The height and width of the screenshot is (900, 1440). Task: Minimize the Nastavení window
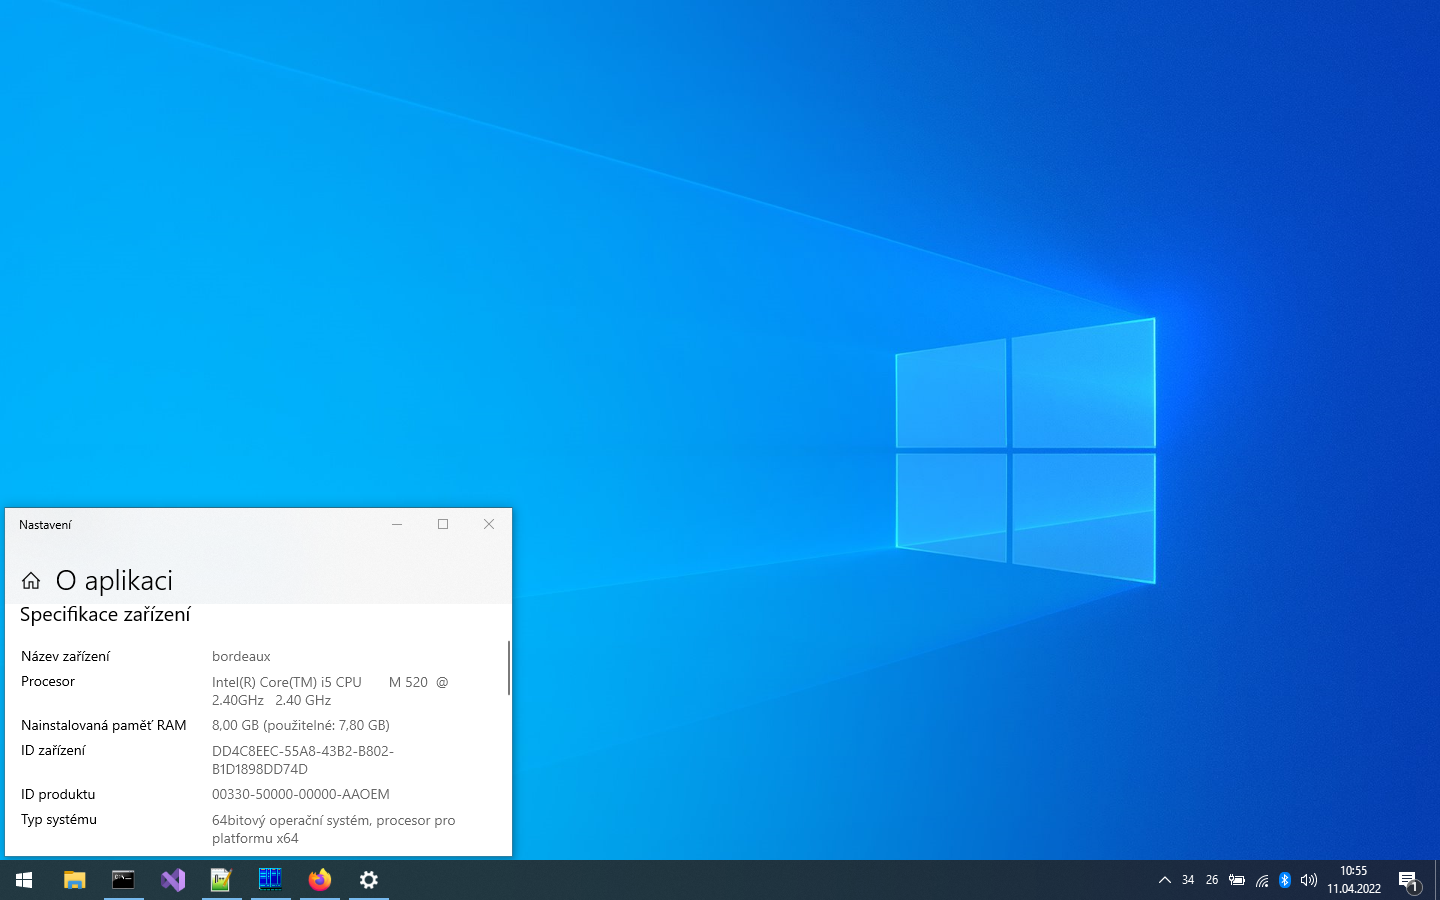pos(397,524)
